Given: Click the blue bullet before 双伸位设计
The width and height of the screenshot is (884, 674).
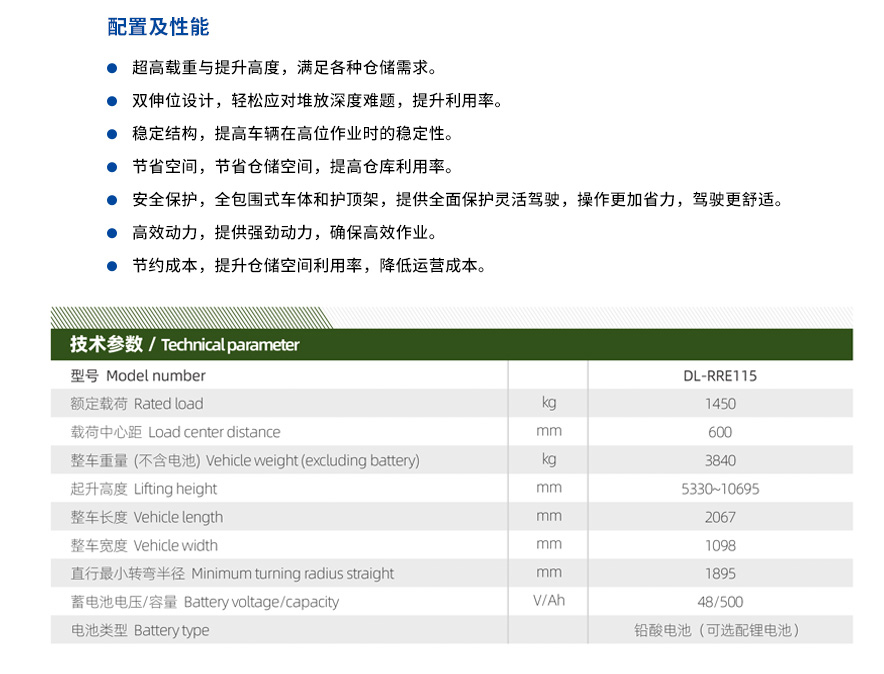Looking at the screenshot, I should click(113, 101).
